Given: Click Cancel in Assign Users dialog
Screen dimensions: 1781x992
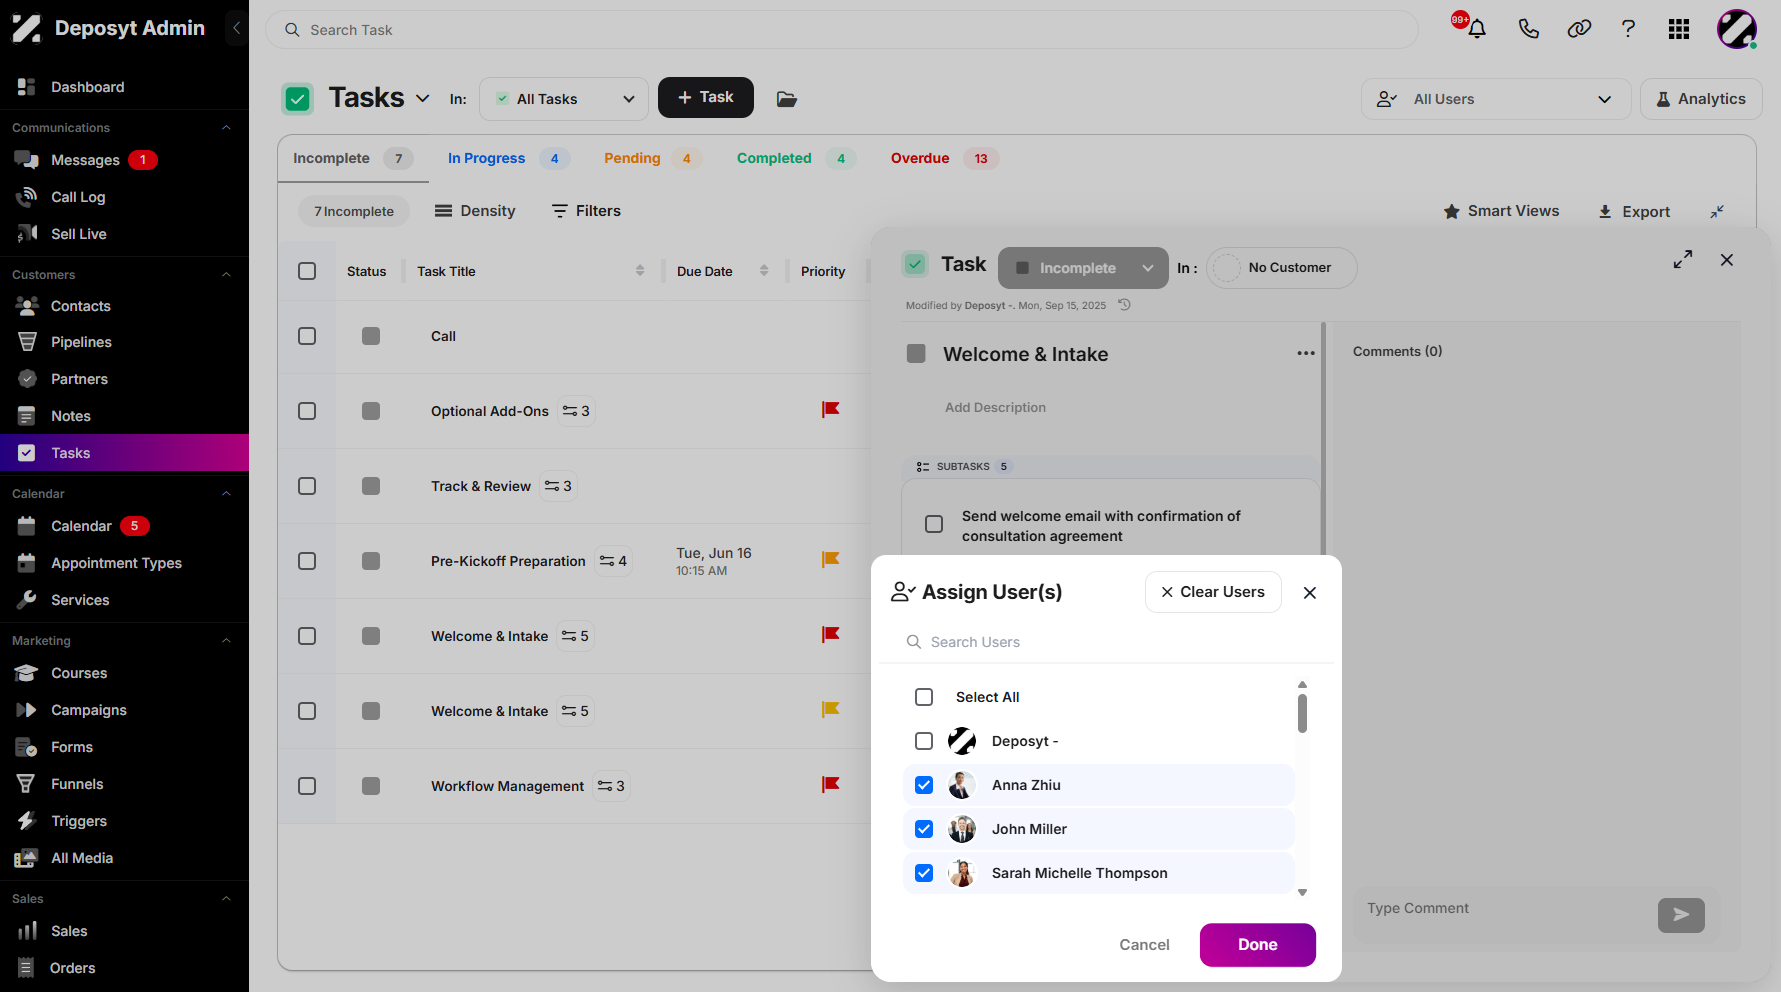Looking at the screenshot, I should [1144, 945].
